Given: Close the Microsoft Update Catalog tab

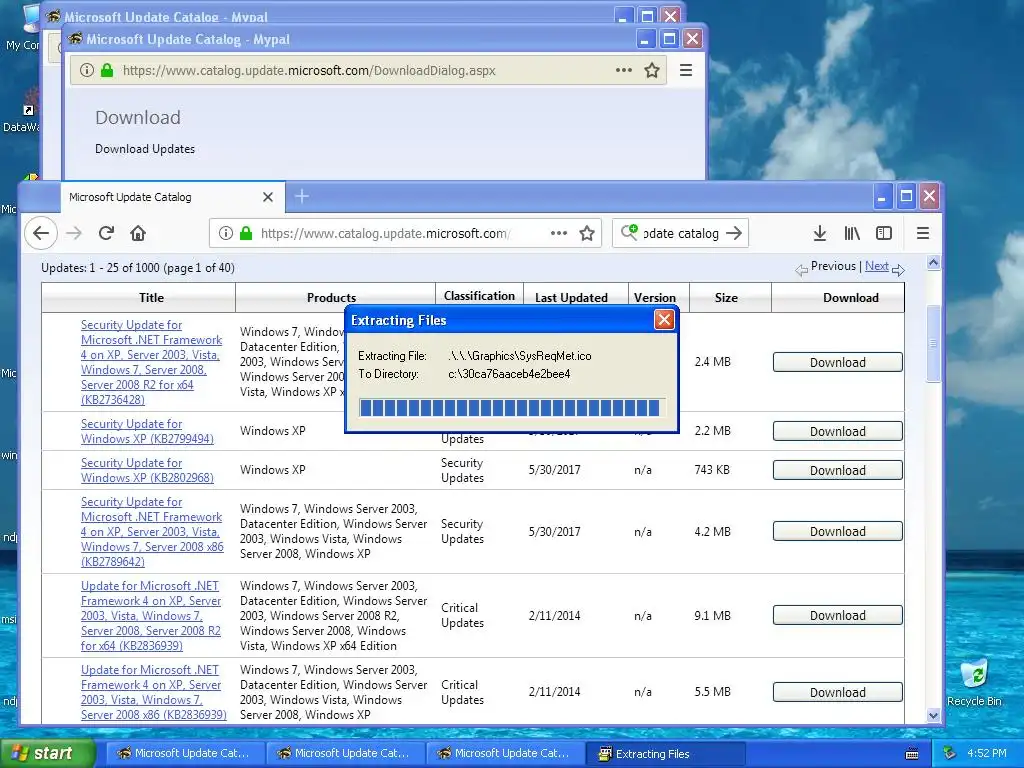Looking at the screenshot, I should (268, 197).
